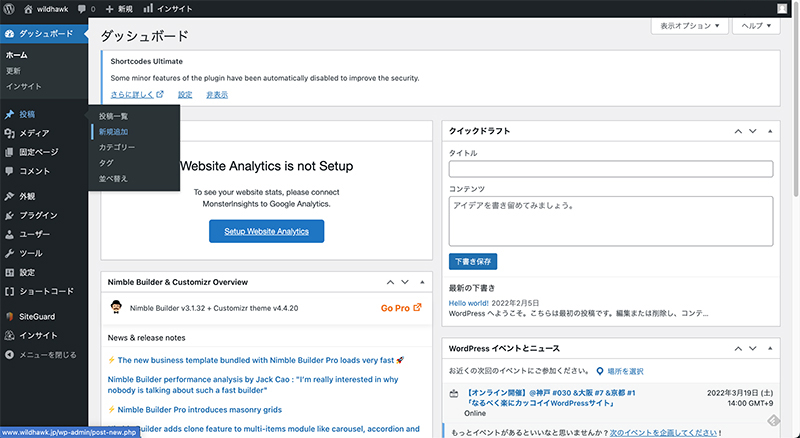This screenshot has height=438, width=800.
Task: Select カテゴリー in the posts flyout menu
Action: click(117, 147)
